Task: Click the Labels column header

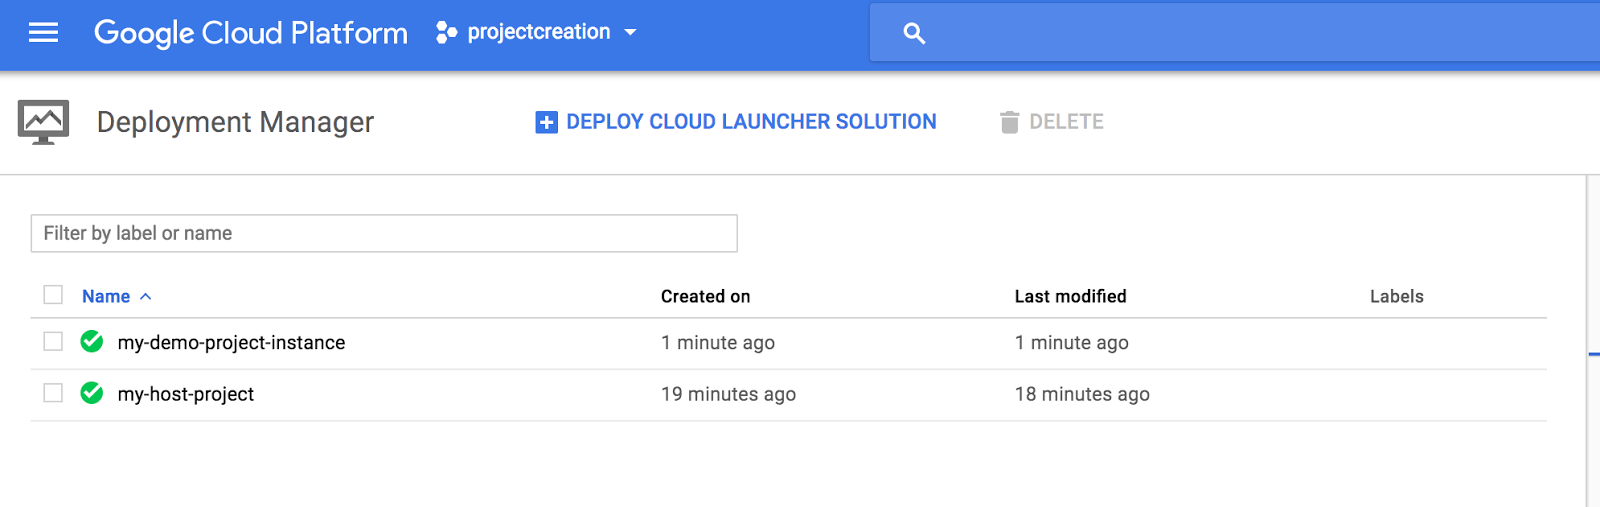Action: pos(1396,296)
